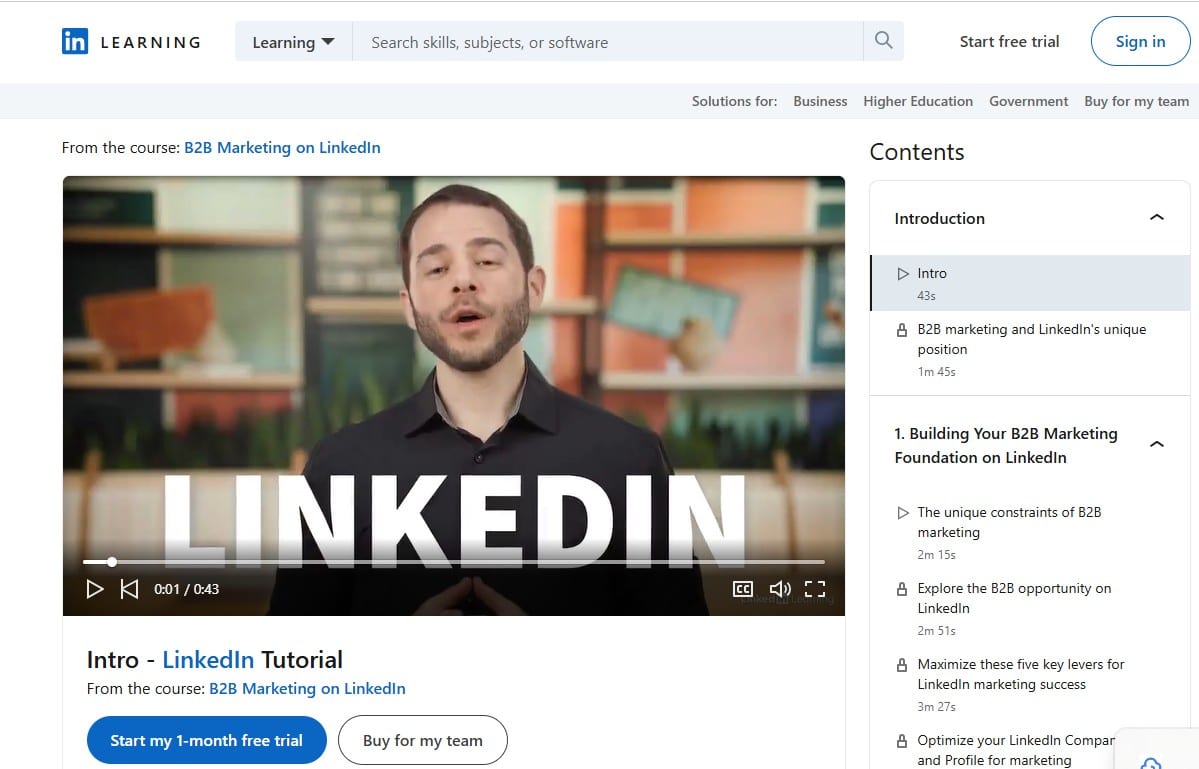Image resolution: width=1199 pixels, height=769 pixels.
Task: Click lock icon beside Explore B2B opportunity
Action: point(902,589)
